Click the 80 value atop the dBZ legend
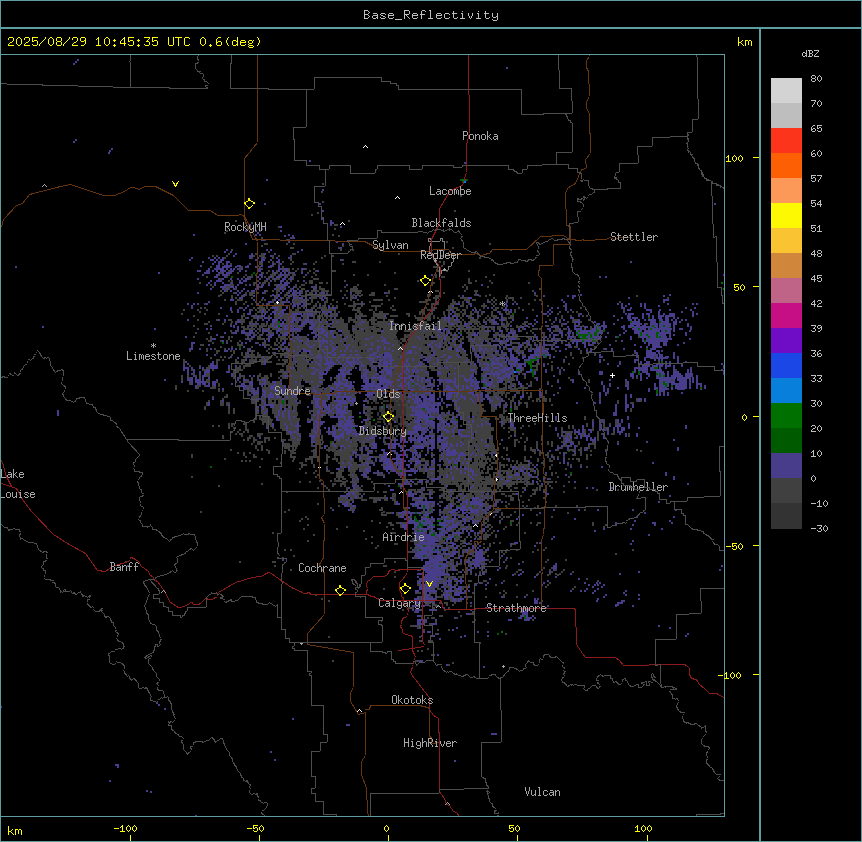The height and width of the screenshot is (842, 862). point(816,79)
